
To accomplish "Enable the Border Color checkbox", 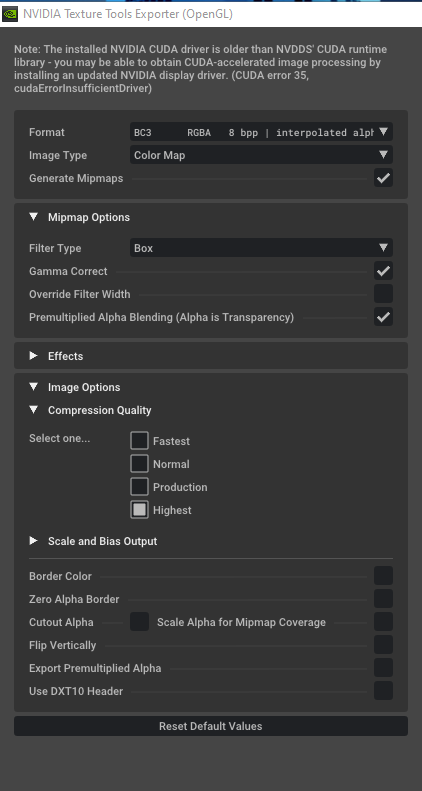I will [x=383, y=576].
